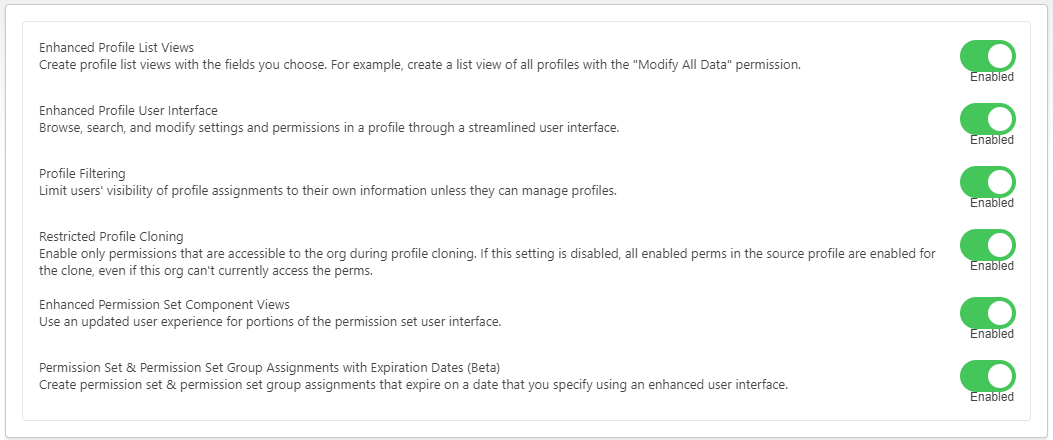Click Enabled text below Restricted Profile Cloning toggle

(x=991, y=266)
